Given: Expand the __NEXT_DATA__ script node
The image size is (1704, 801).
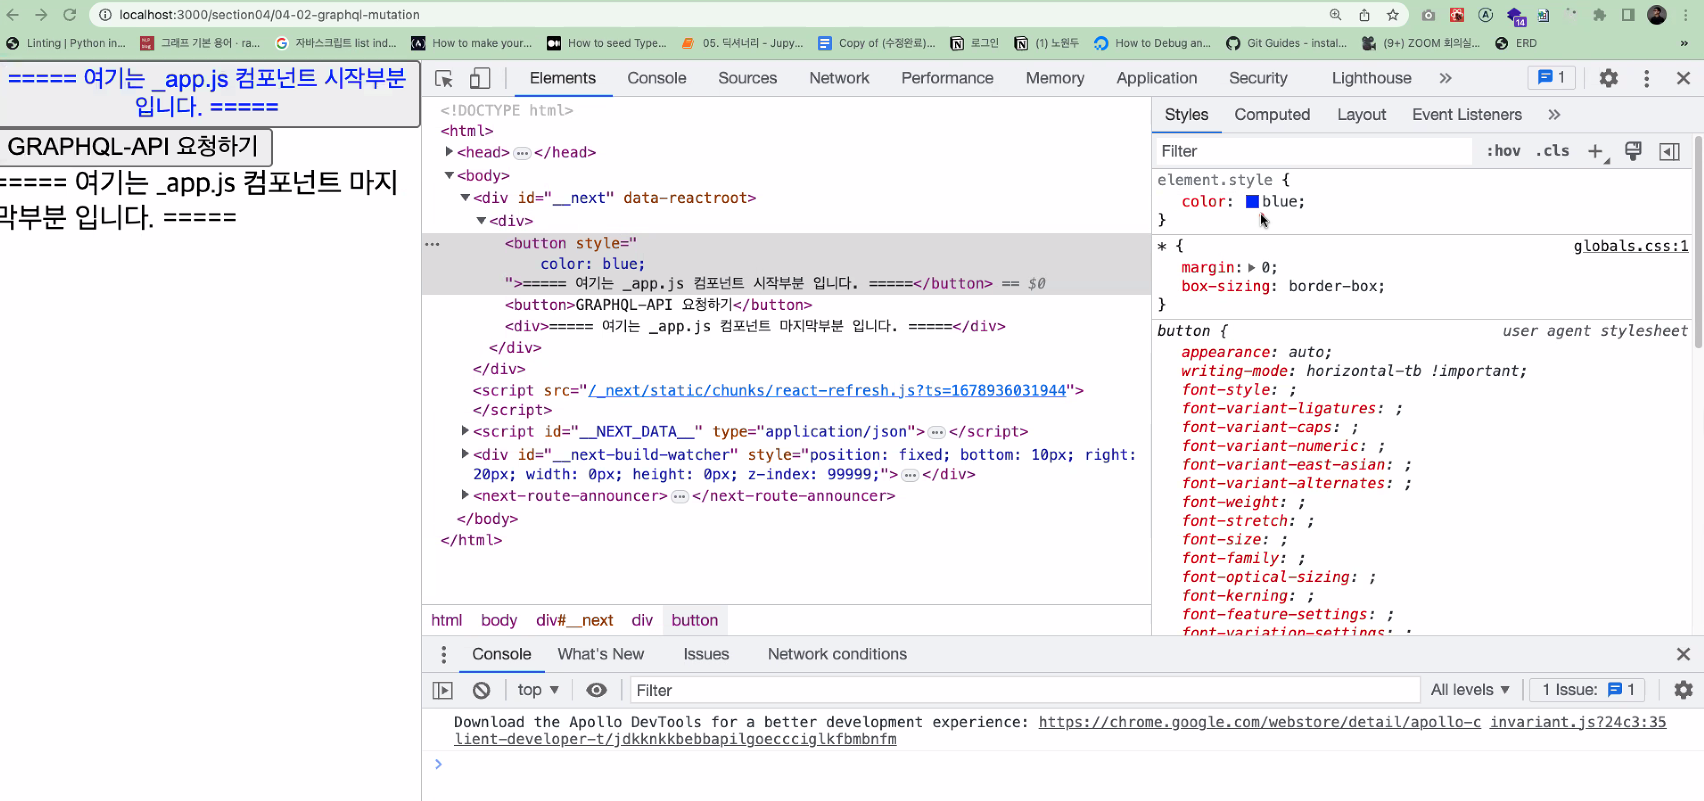Looking at the screenshot, I should (465, 431).
